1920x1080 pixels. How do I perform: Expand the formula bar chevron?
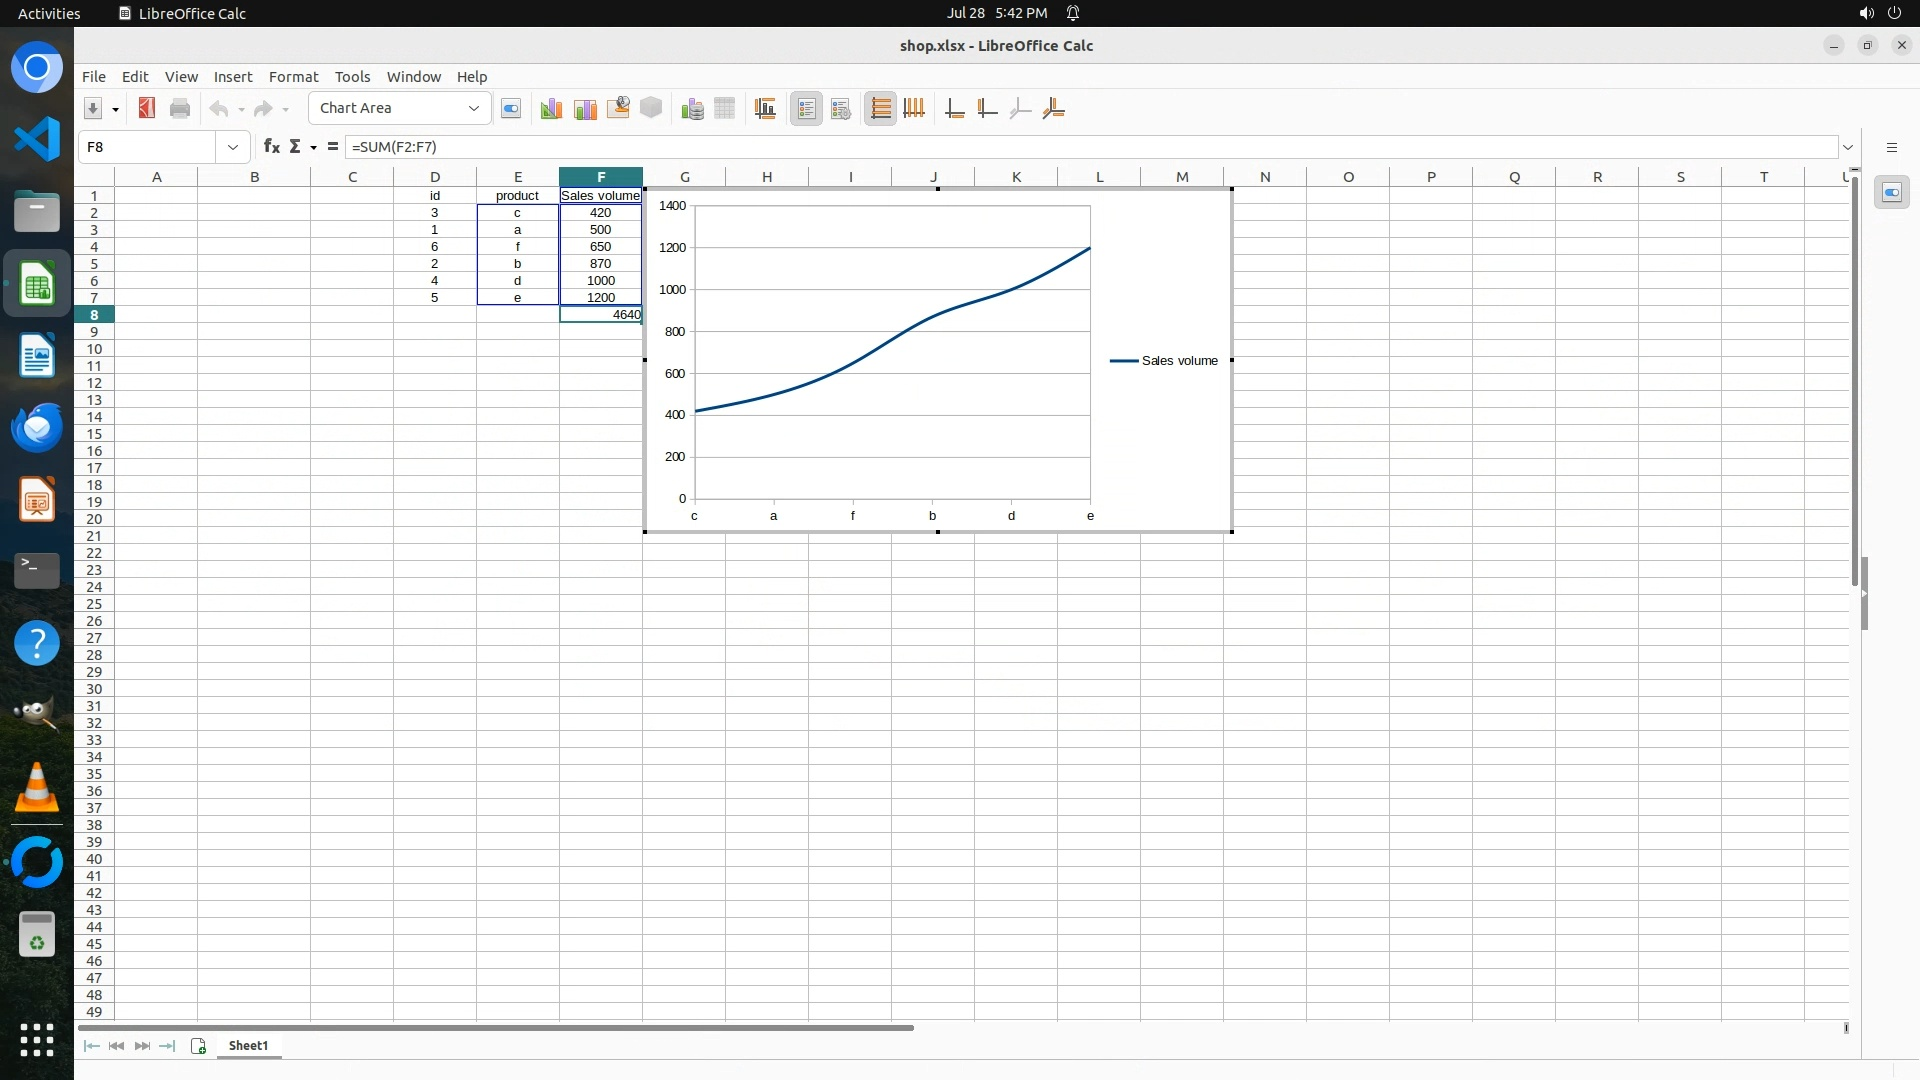point(1848,147)
